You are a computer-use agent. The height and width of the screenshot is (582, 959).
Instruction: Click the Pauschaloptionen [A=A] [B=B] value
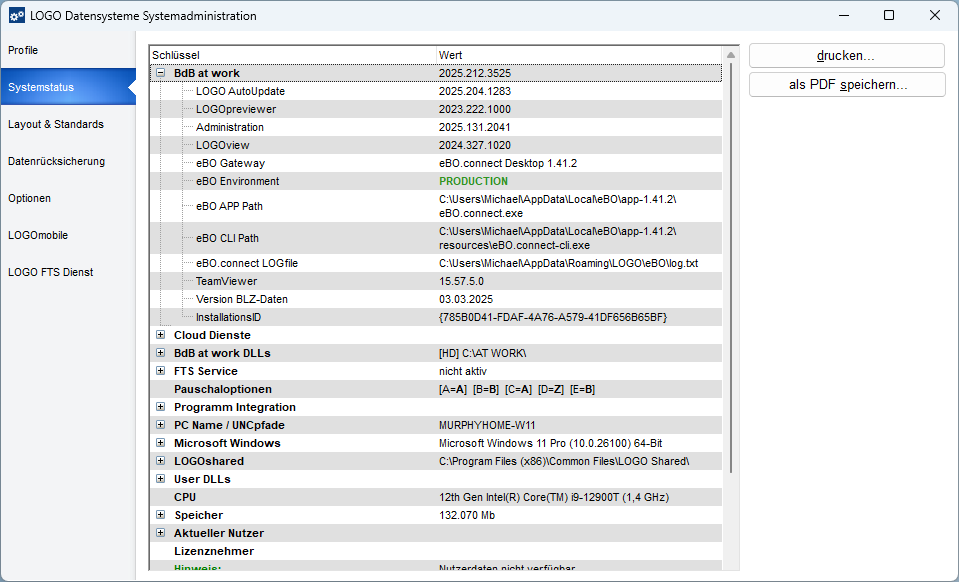click(x=517, y=389)
